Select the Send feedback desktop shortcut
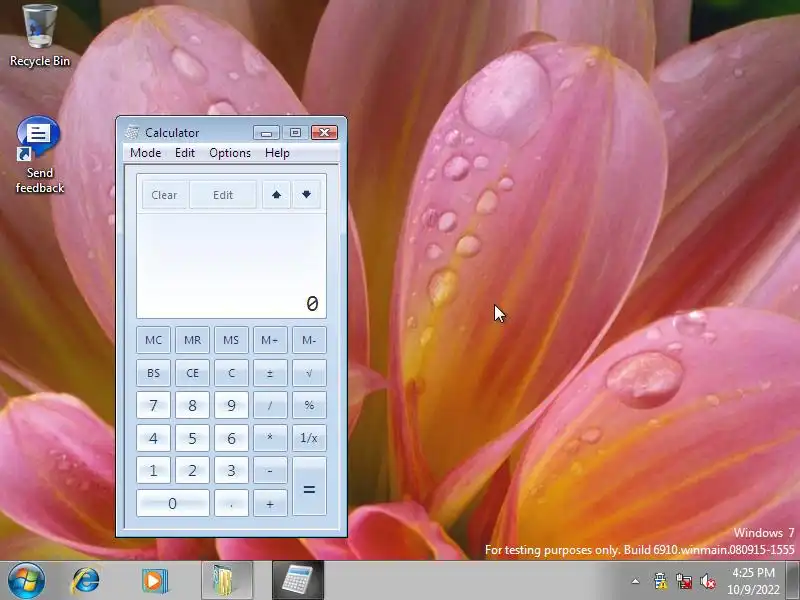The image size is (800, 600). pos(39,155)
